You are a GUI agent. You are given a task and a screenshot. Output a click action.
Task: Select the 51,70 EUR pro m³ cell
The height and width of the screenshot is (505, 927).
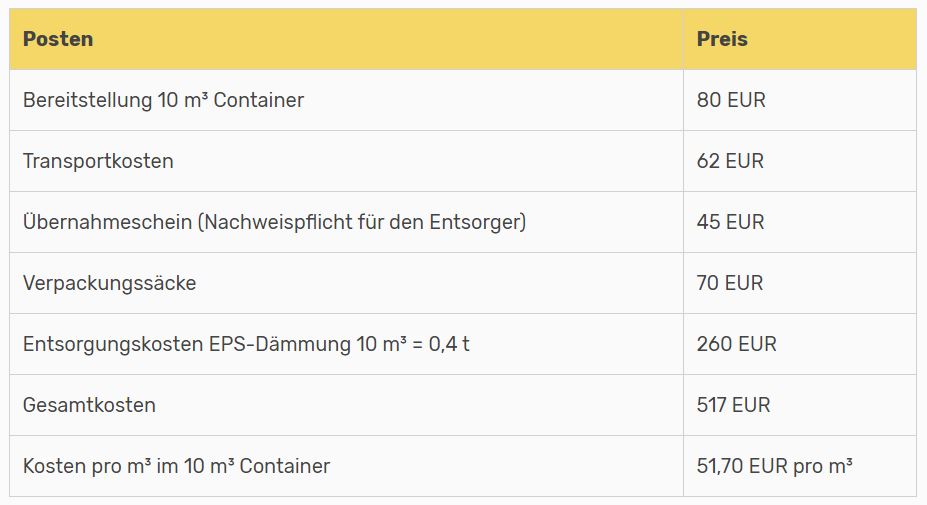800,466
